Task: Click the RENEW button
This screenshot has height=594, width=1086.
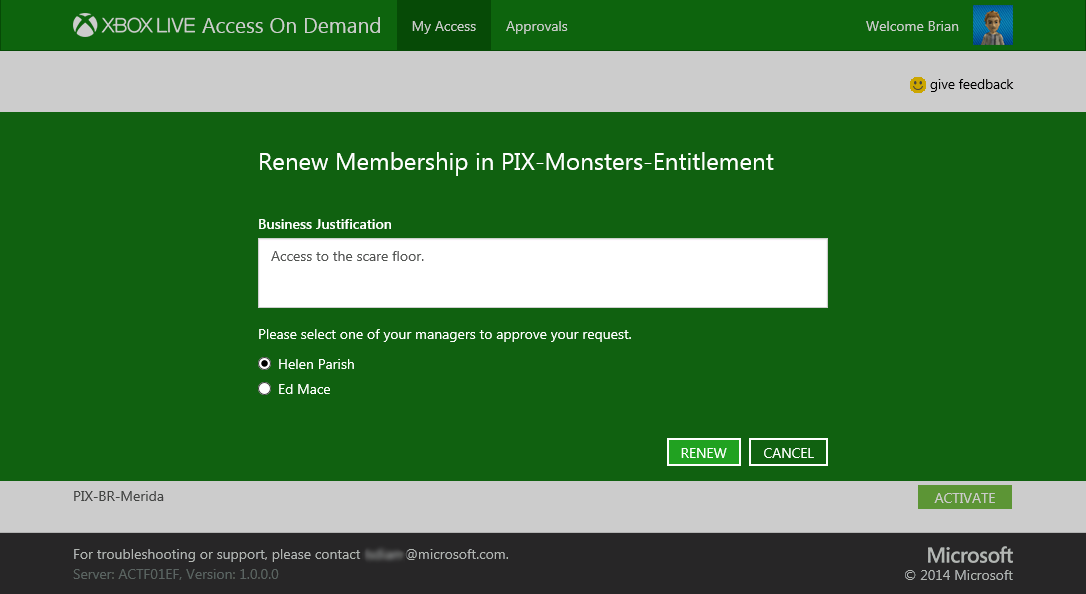Action: tap(704, 452)
